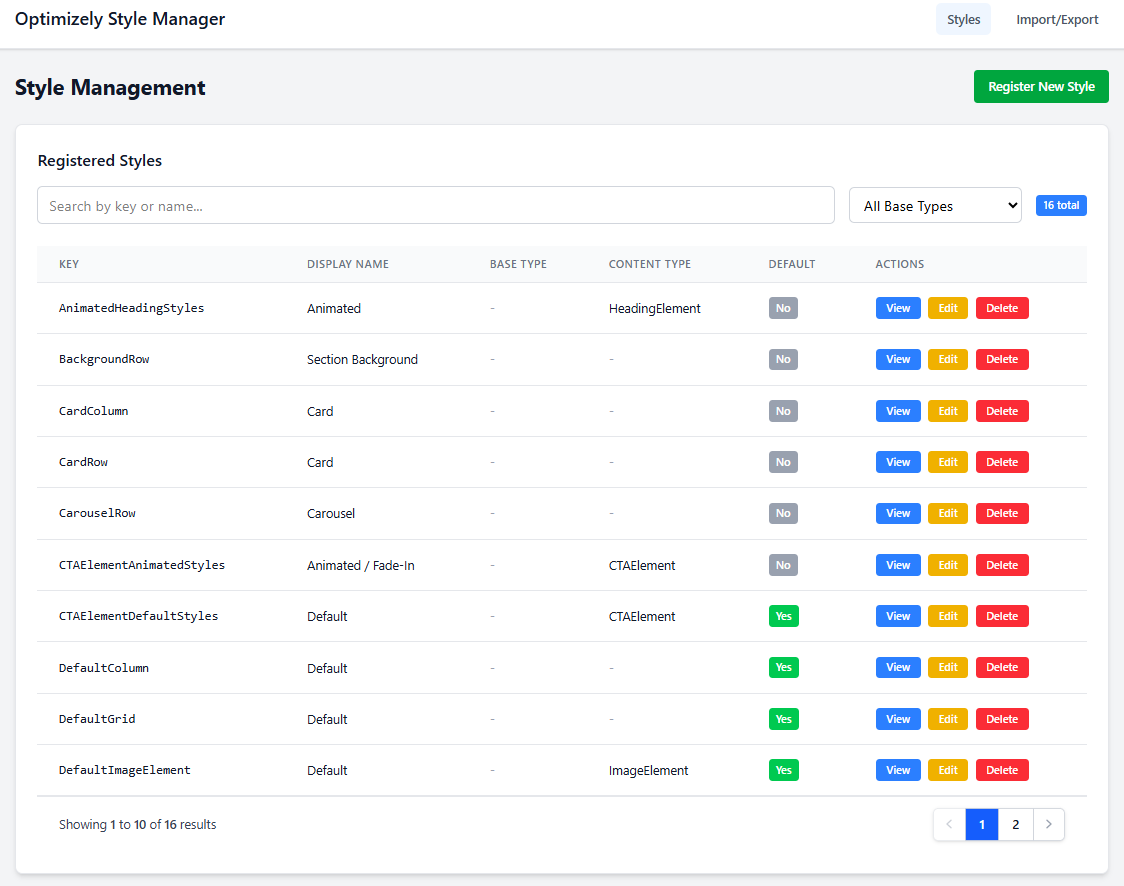
Task: Click in the search by key field
Action: point(435,206)
